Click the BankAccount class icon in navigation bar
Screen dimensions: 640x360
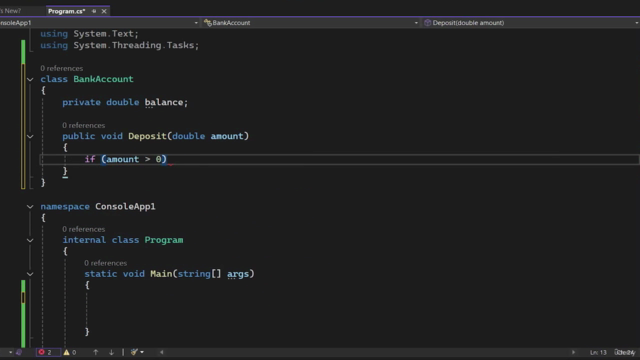tap(208, 23)
